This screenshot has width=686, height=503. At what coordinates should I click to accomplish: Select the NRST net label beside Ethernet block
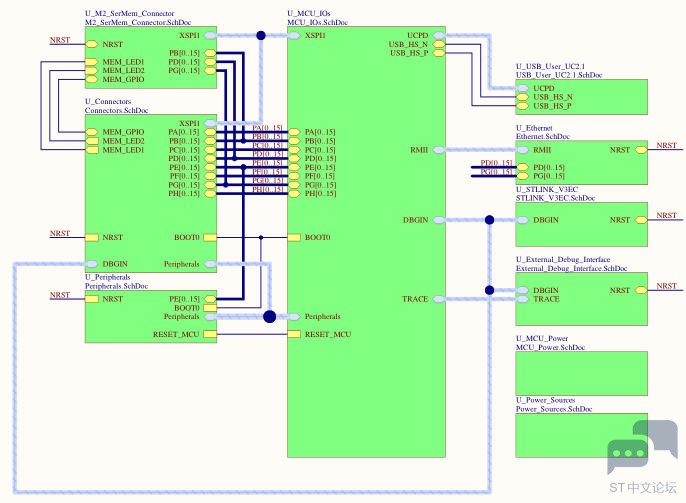point(666,145)
